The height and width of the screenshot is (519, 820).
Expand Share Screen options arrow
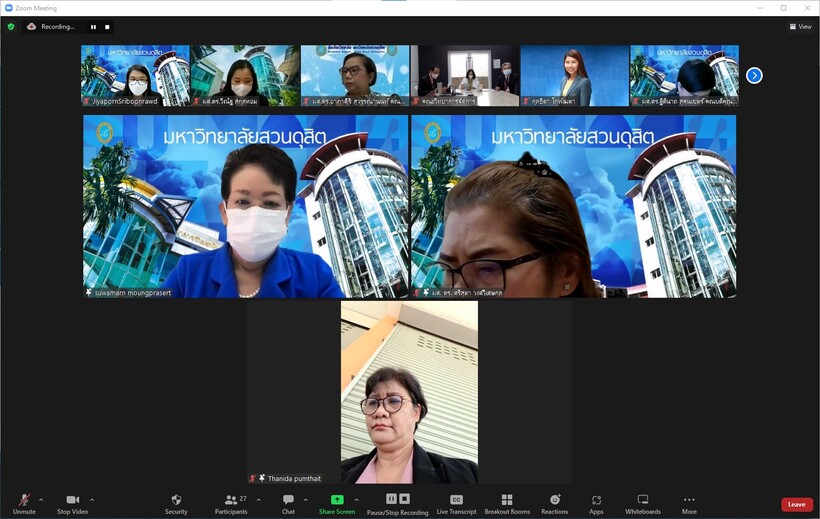pyautogui.click(x=356, y=499)
